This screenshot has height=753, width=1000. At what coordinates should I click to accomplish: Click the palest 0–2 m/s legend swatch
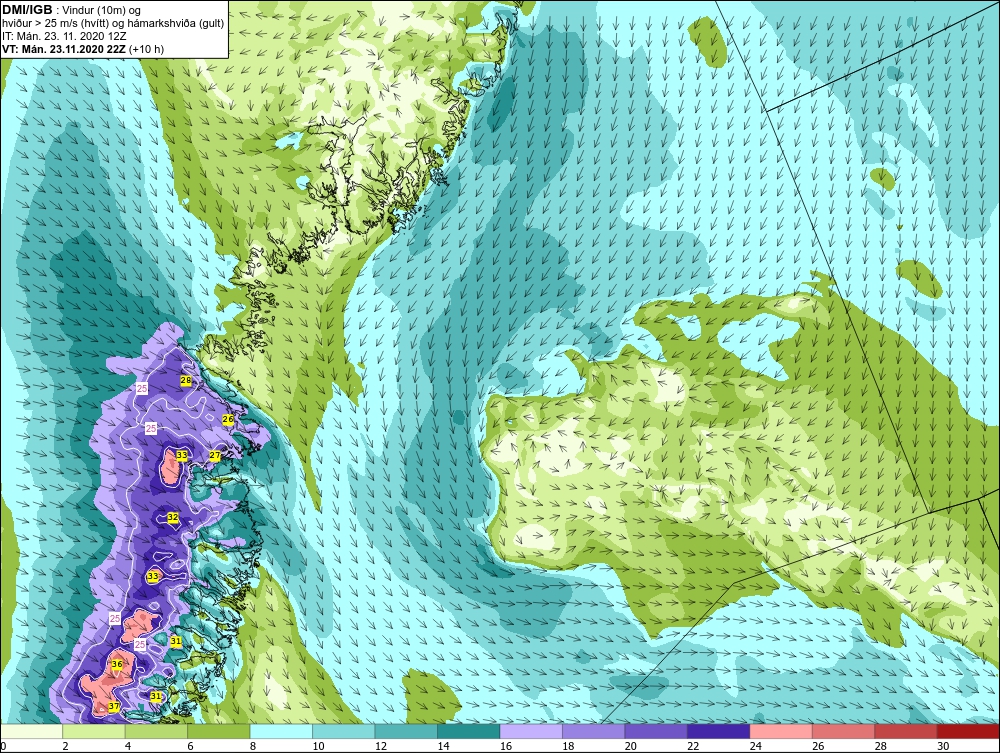click(31, 731)
